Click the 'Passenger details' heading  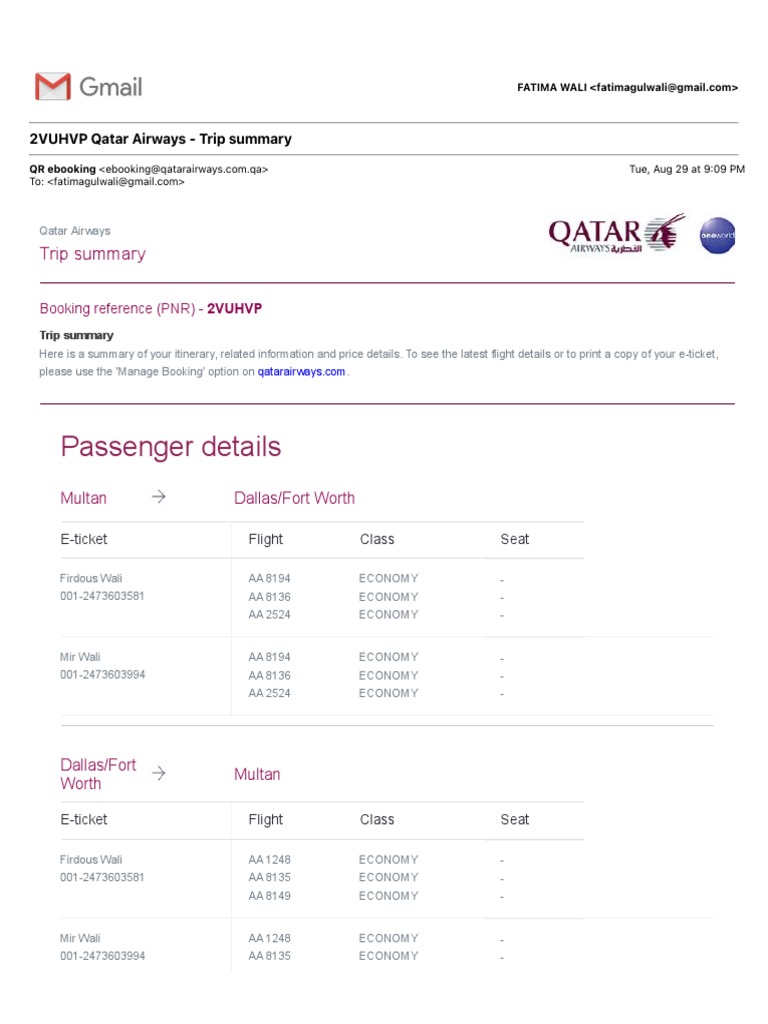(171, 446)
